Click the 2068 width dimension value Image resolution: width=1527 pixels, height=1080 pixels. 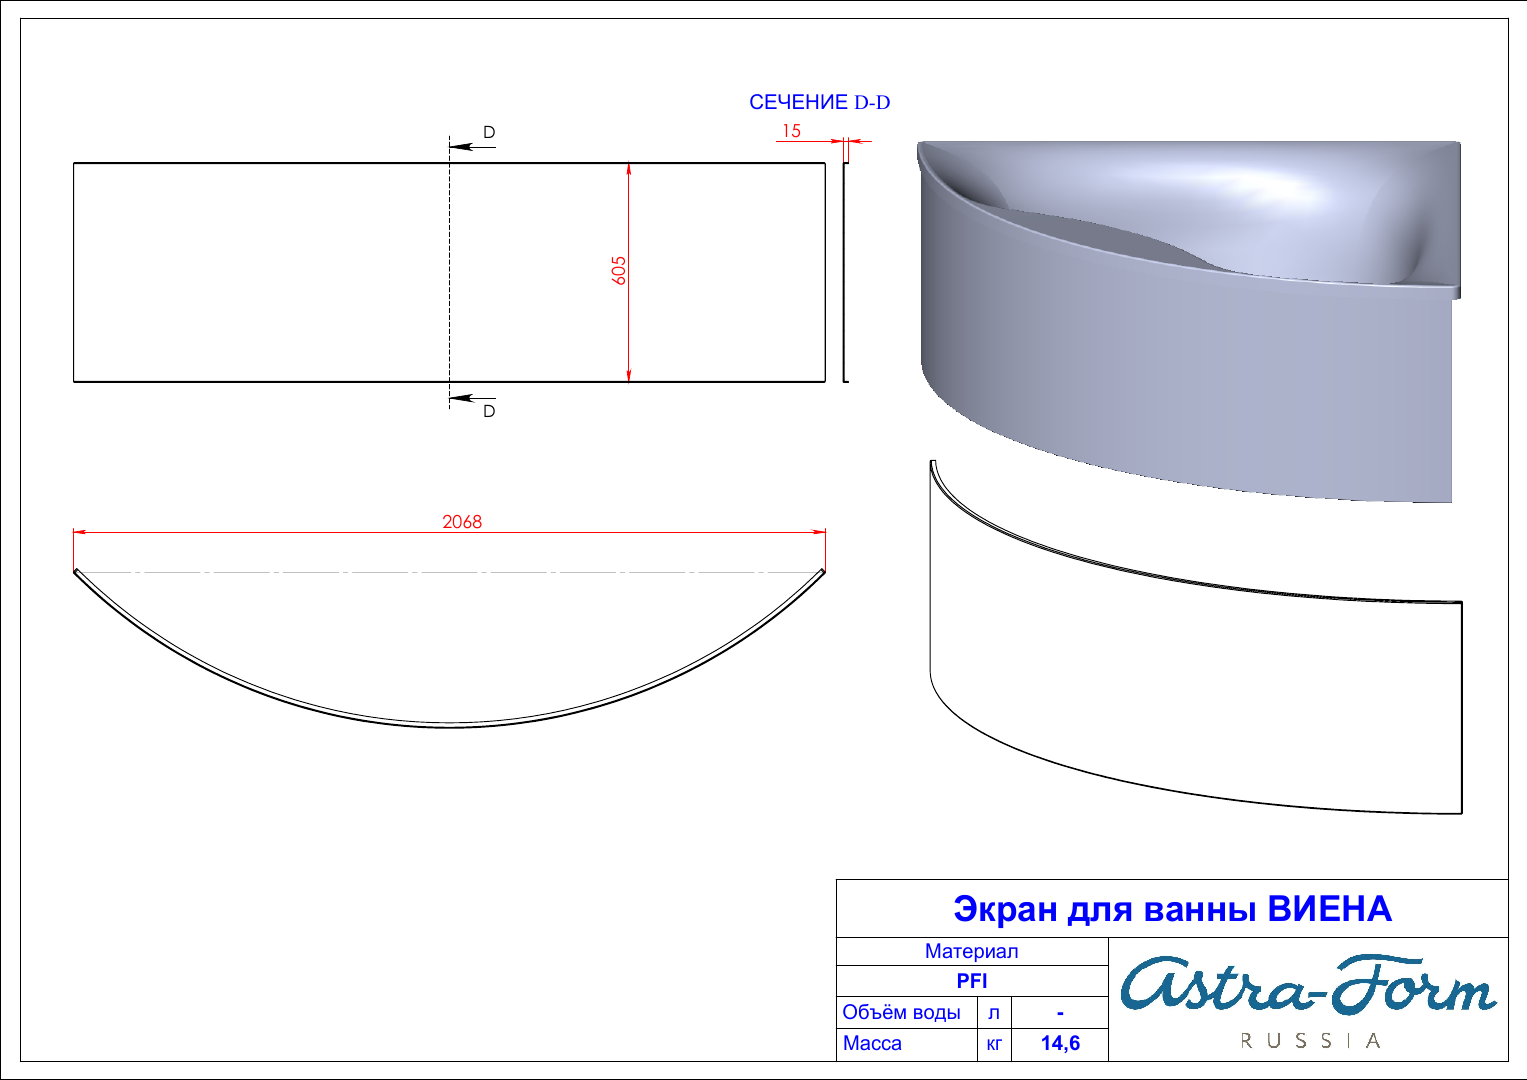coord(462,522)
